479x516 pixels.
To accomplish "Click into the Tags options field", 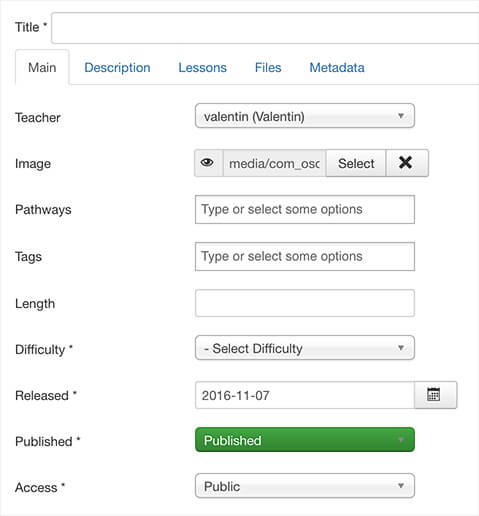I will [x=305, y=257].
